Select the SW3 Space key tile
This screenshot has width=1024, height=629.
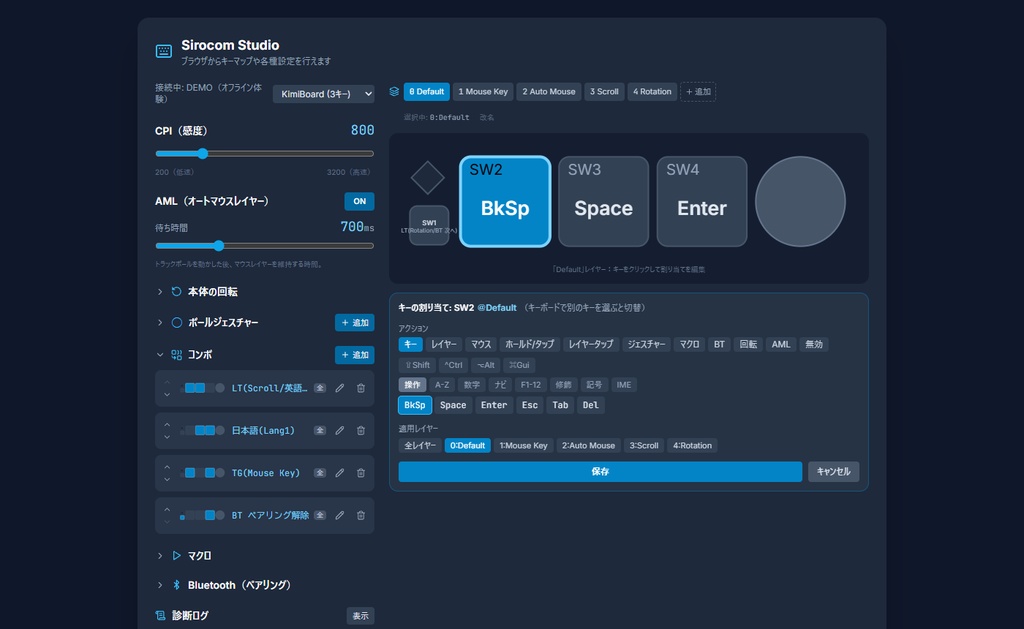(x=603, y=201)
